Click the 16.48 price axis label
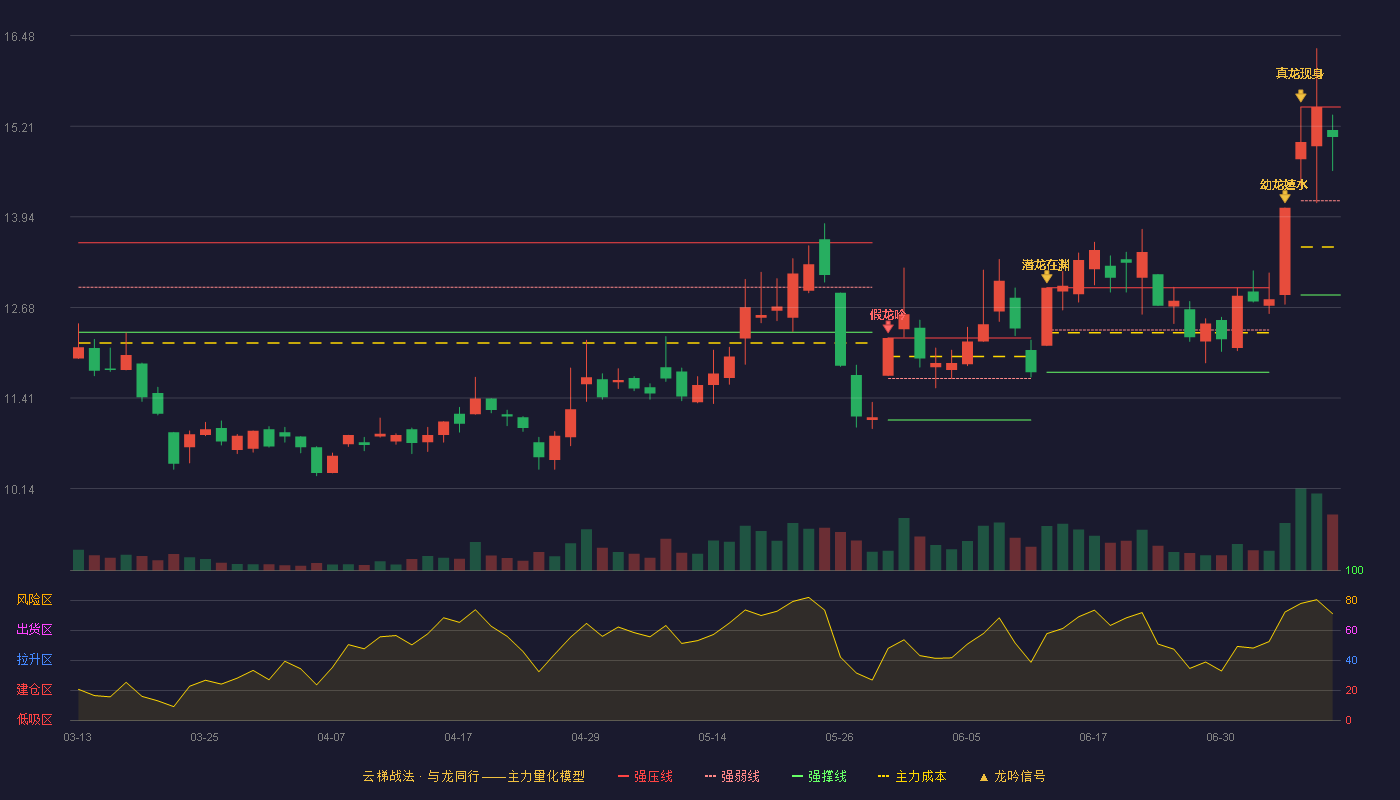1400x800 pixels. (19, 37)
